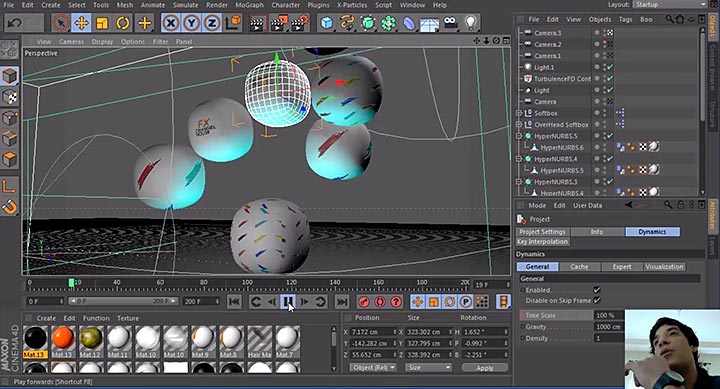The image size is (720, 389).
Task: Click the Time Scale value field
Action: [x=609, y=316]
